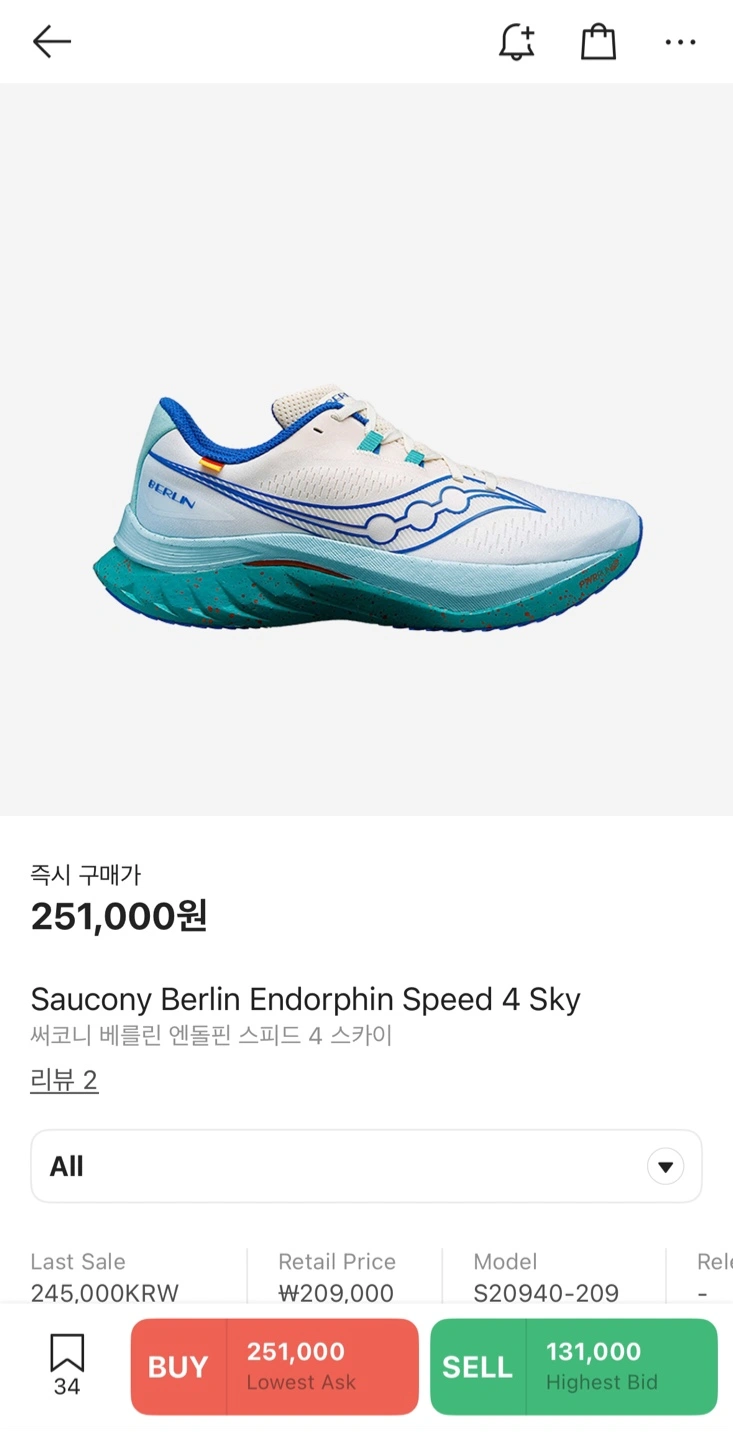
Task: Open the shopping bag icon
Action: [598, 42]
